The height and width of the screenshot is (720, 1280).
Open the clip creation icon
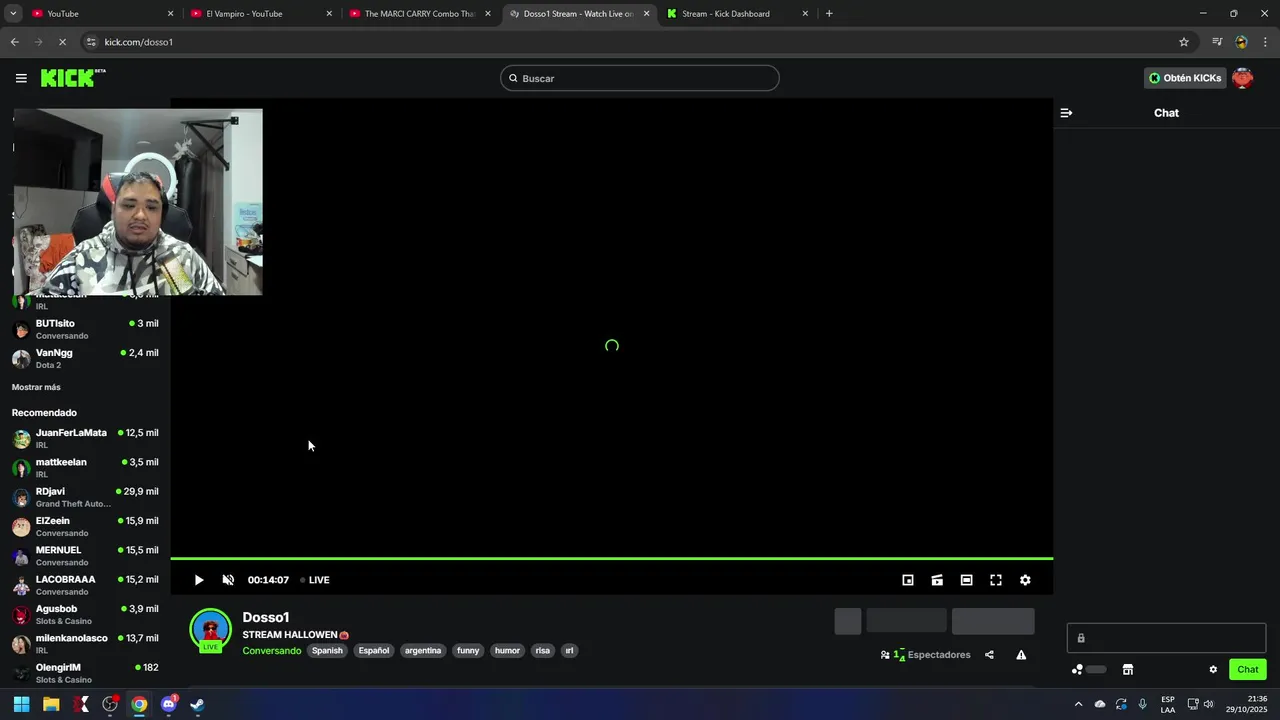(937, 580)
